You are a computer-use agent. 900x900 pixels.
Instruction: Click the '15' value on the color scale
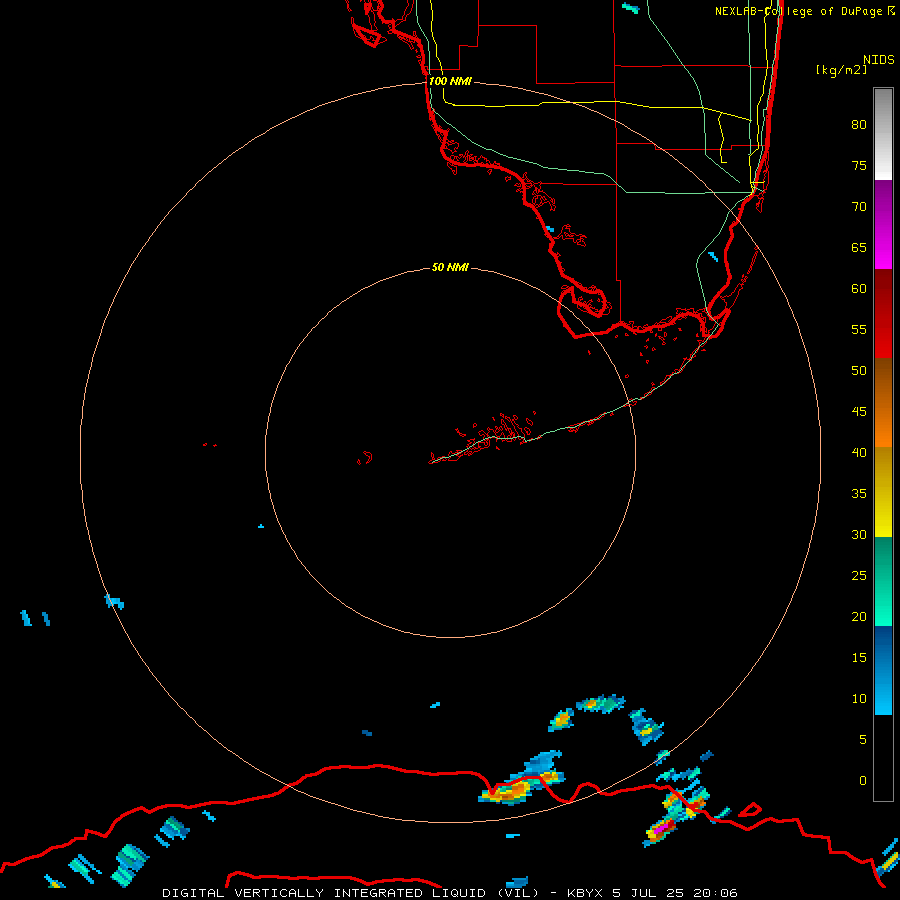coord(859,657)
